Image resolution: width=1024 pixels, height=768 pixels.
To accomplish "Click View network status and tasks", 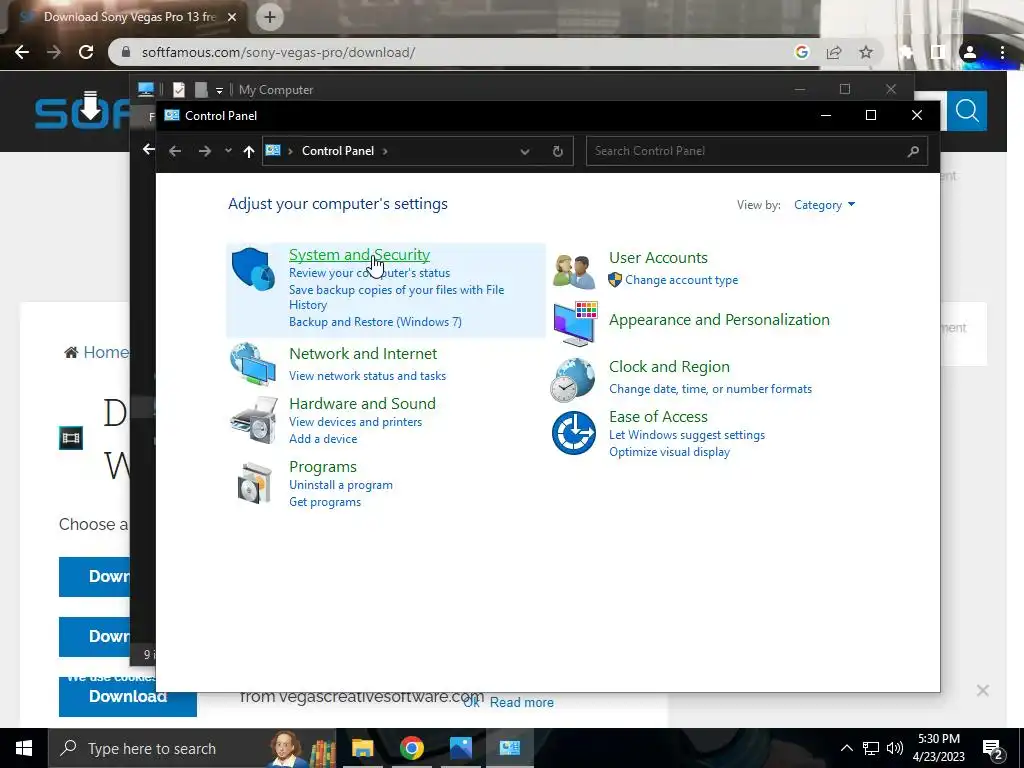I will (x=367, y=376).
